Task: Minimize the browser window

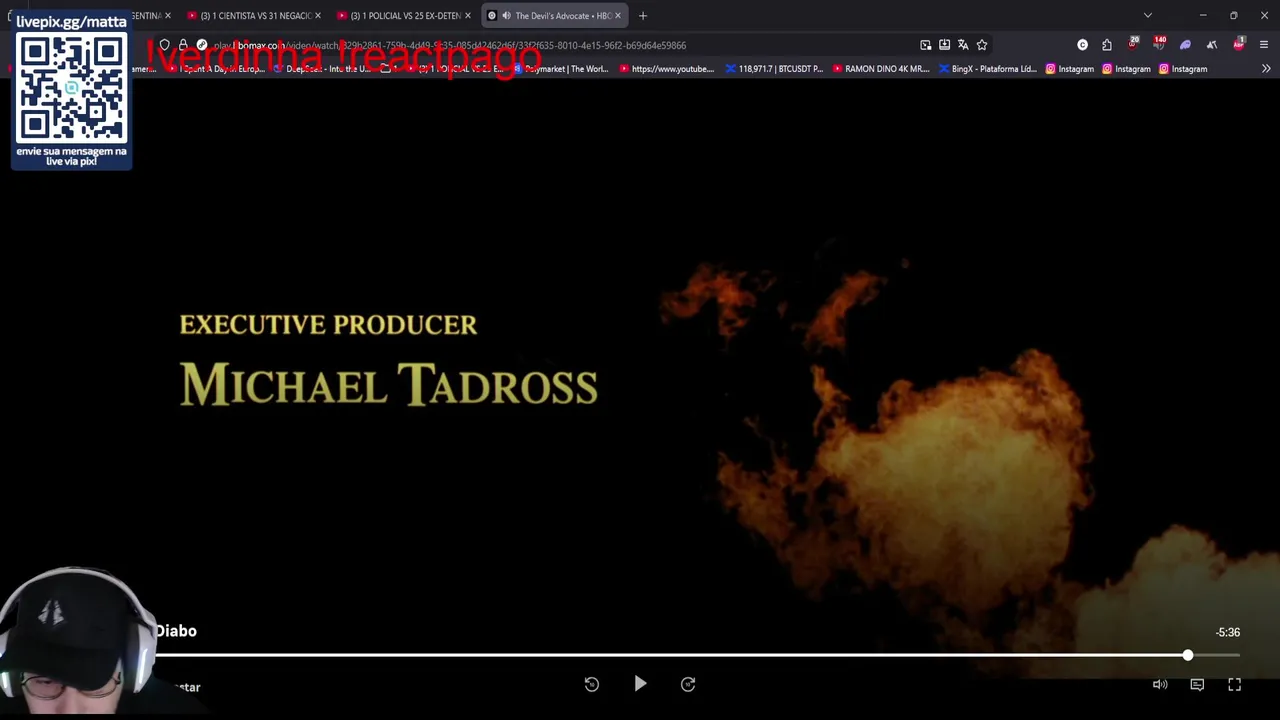Action: (x=1203, y=16)
